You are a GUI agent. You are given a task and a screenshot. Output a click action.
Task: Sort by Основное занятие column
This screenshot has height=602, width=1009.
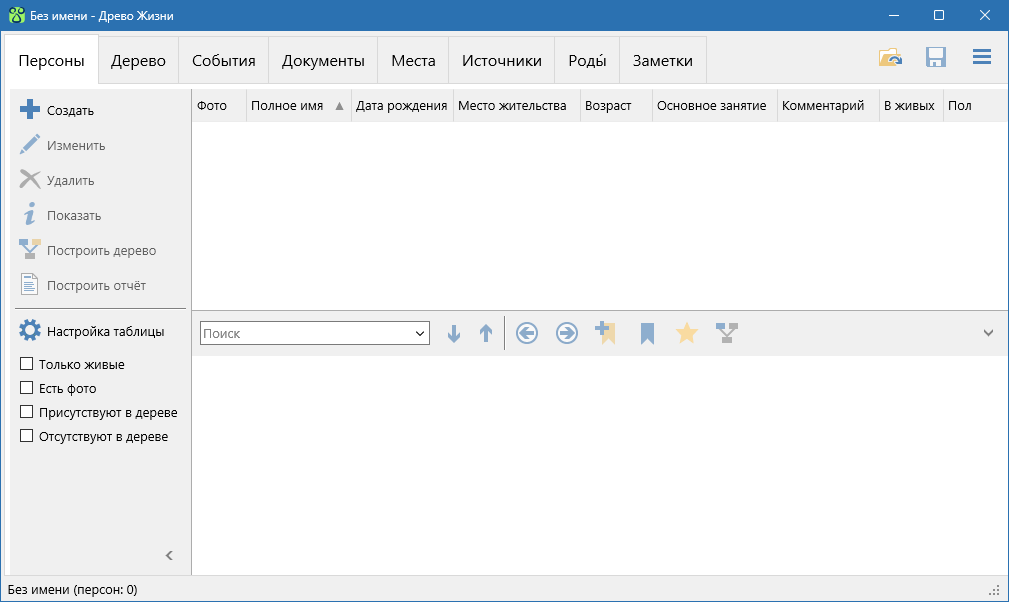[x=715, y=105]
